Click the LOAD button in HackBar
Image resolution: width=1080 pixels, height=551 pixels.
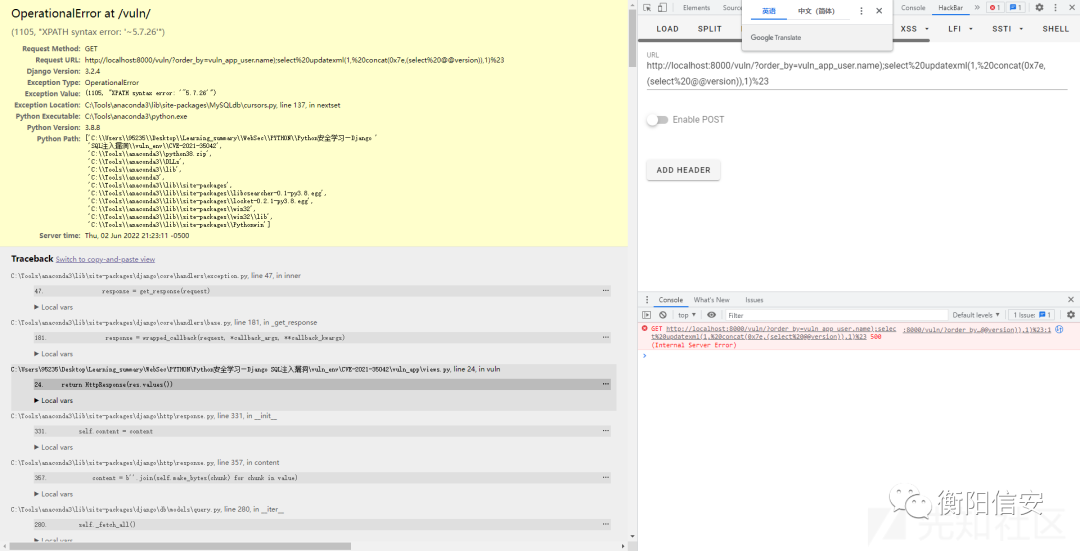667,29
